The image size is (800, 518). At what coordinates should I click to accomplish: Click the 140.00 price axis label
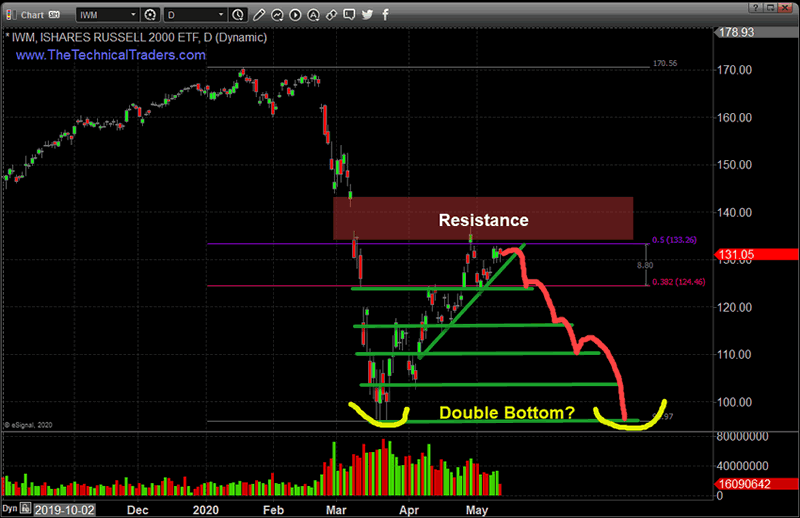tap(734, 212)
